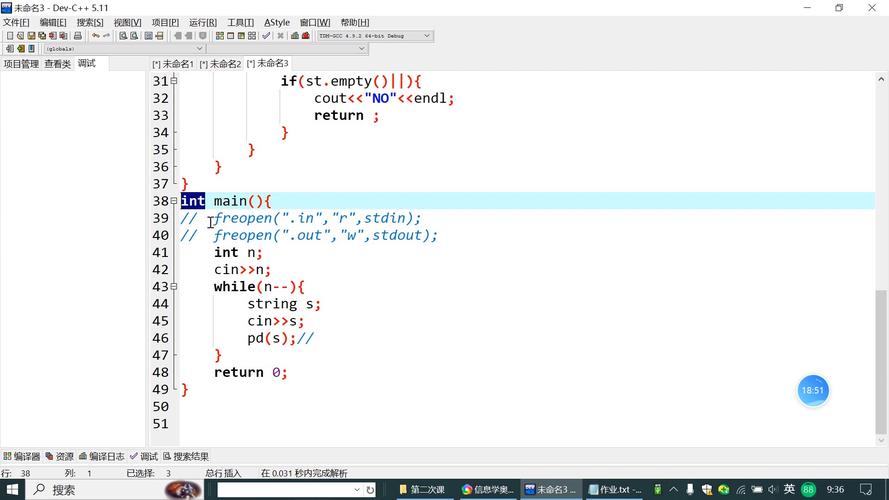Open the AStyle menu
The image size is (889, 500).
(277, 22)
